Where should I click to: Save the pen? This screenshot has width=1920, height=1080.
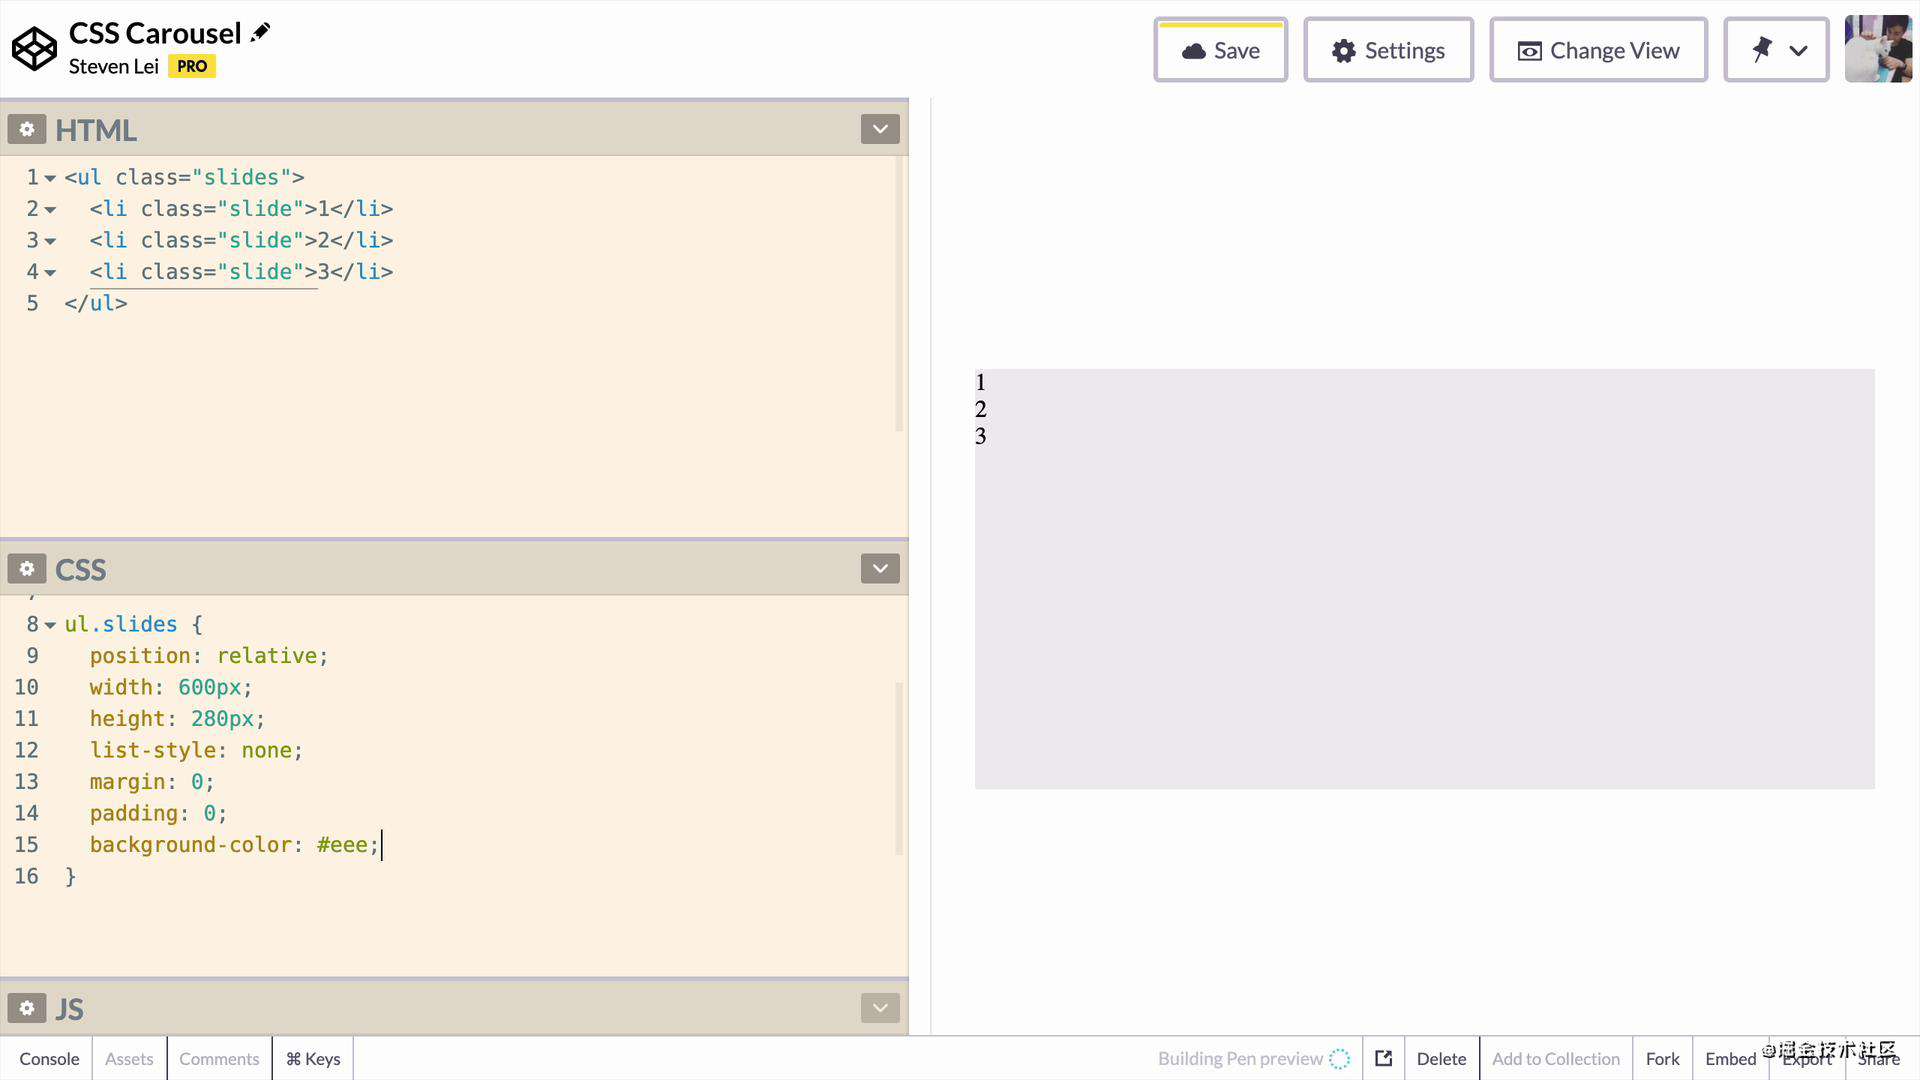(1221, 50)
